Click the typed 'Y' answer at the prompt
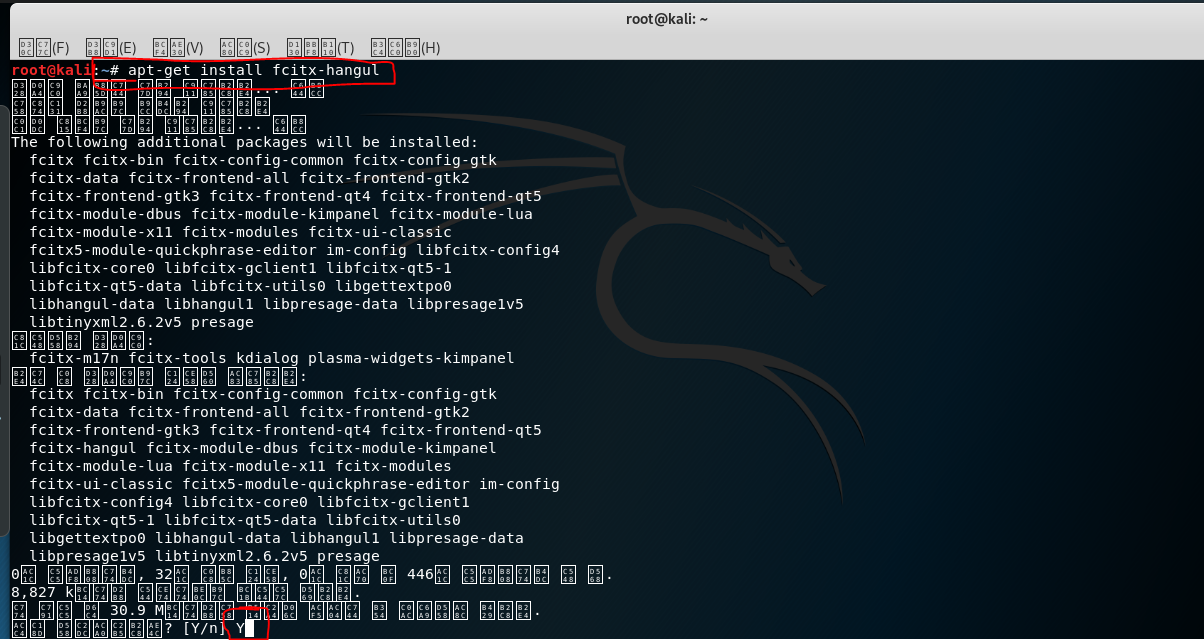 pyautogui.click(x=240, y=628)
